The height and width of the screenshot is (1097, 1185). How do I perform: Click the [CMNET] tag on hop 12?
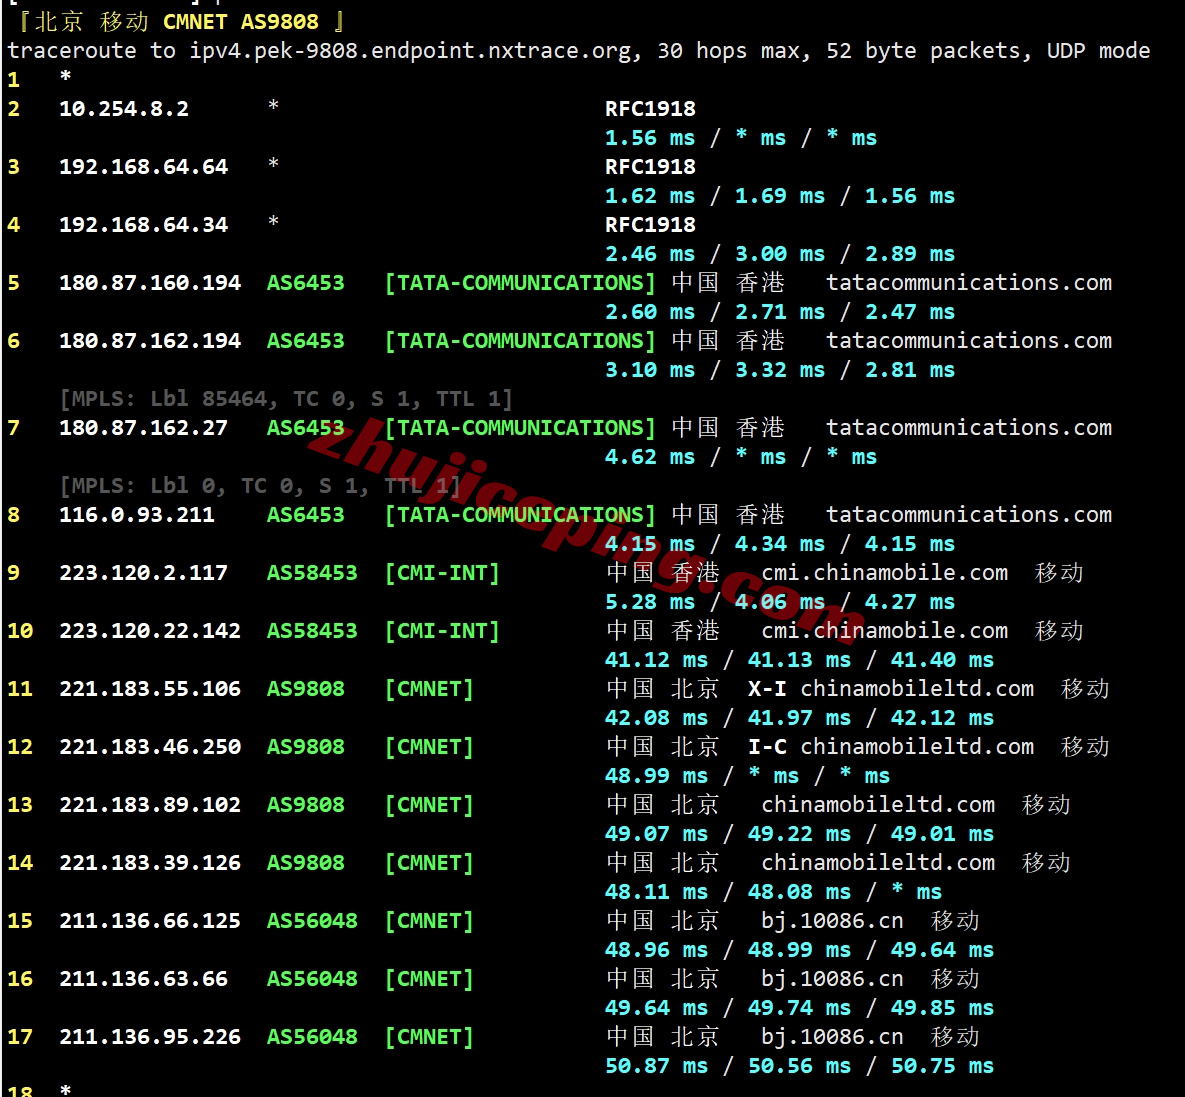(x=428, y=746)
